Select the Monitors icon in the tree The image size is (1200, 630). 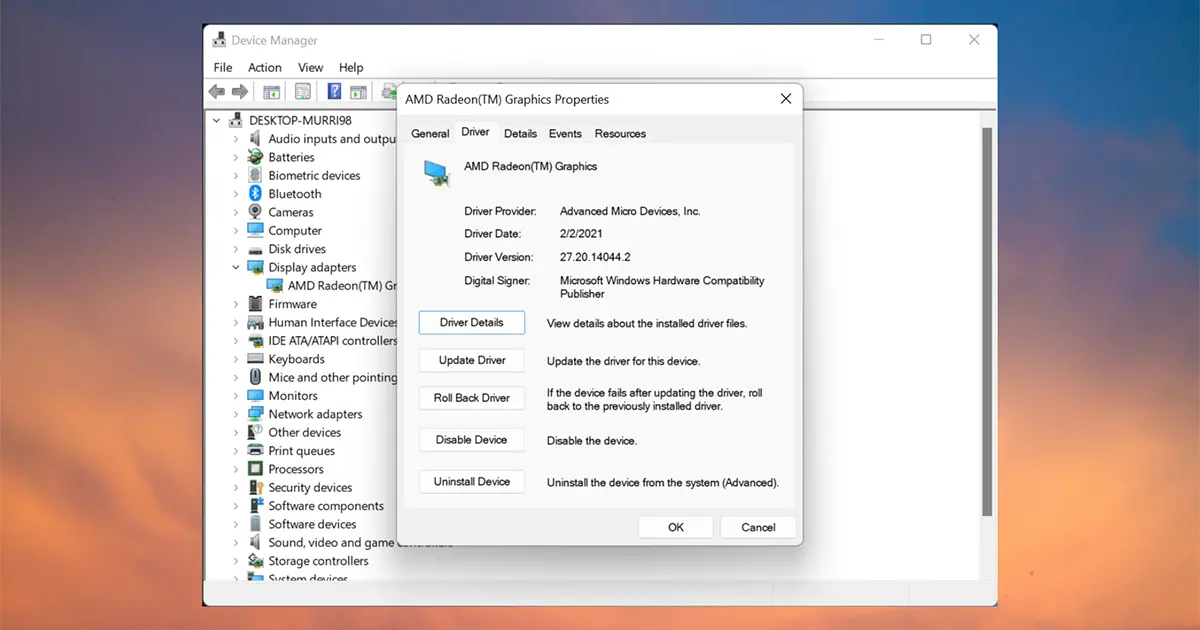256,396
